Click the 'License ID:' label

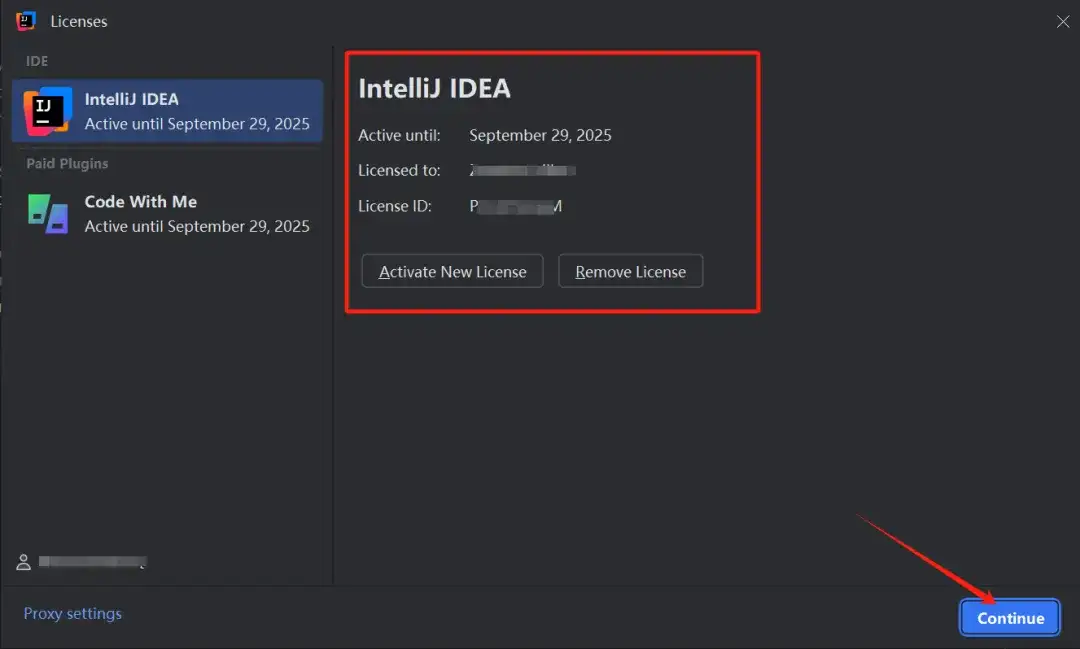coord(395,206)
